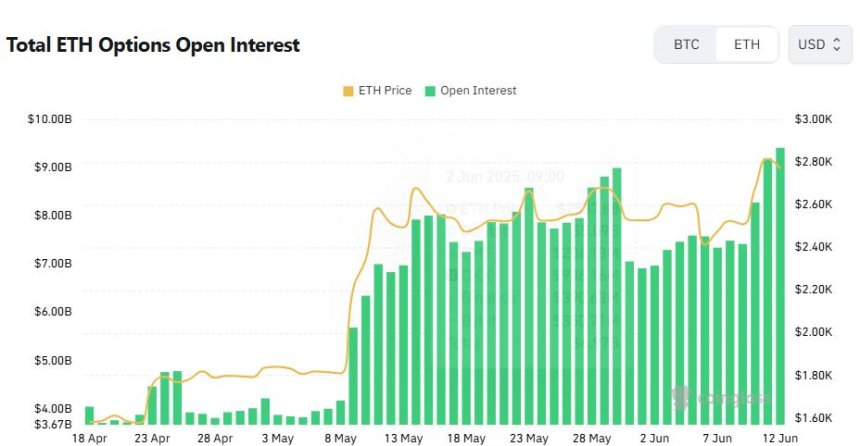The image size is (860, 446).
Task: Toggle the ETH Price legend item
Action: [377, 91]
